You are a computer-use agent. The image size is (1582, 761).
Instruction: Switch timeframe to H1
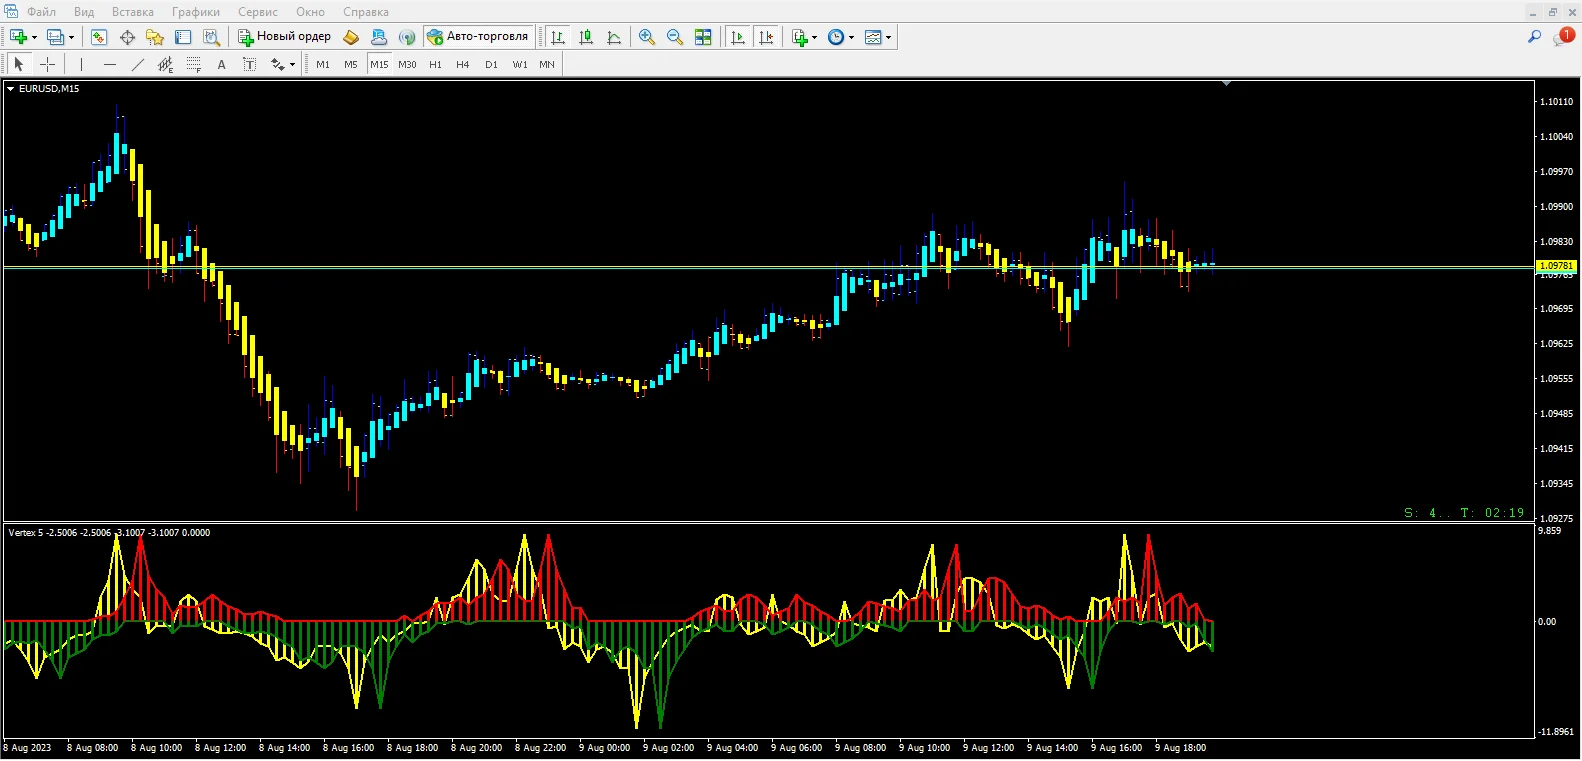[435, 64]
